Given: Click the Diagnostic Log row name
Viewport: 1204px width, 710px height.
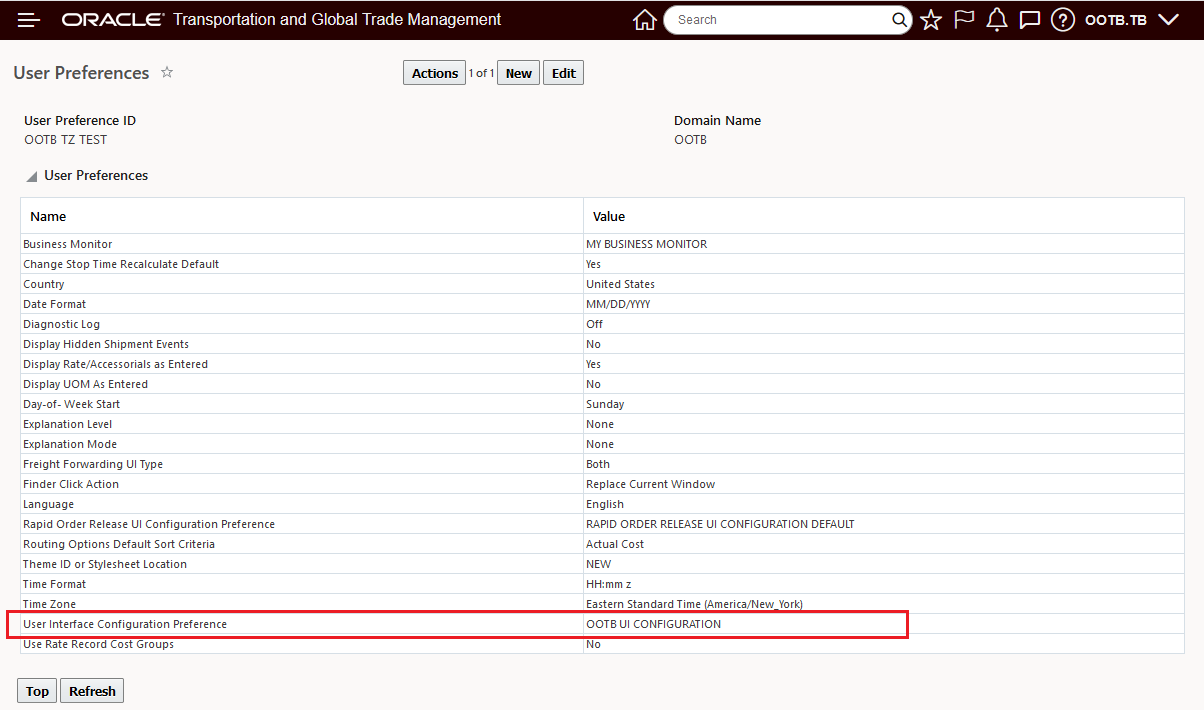Looking at the screenshot, I should [62, 324].
